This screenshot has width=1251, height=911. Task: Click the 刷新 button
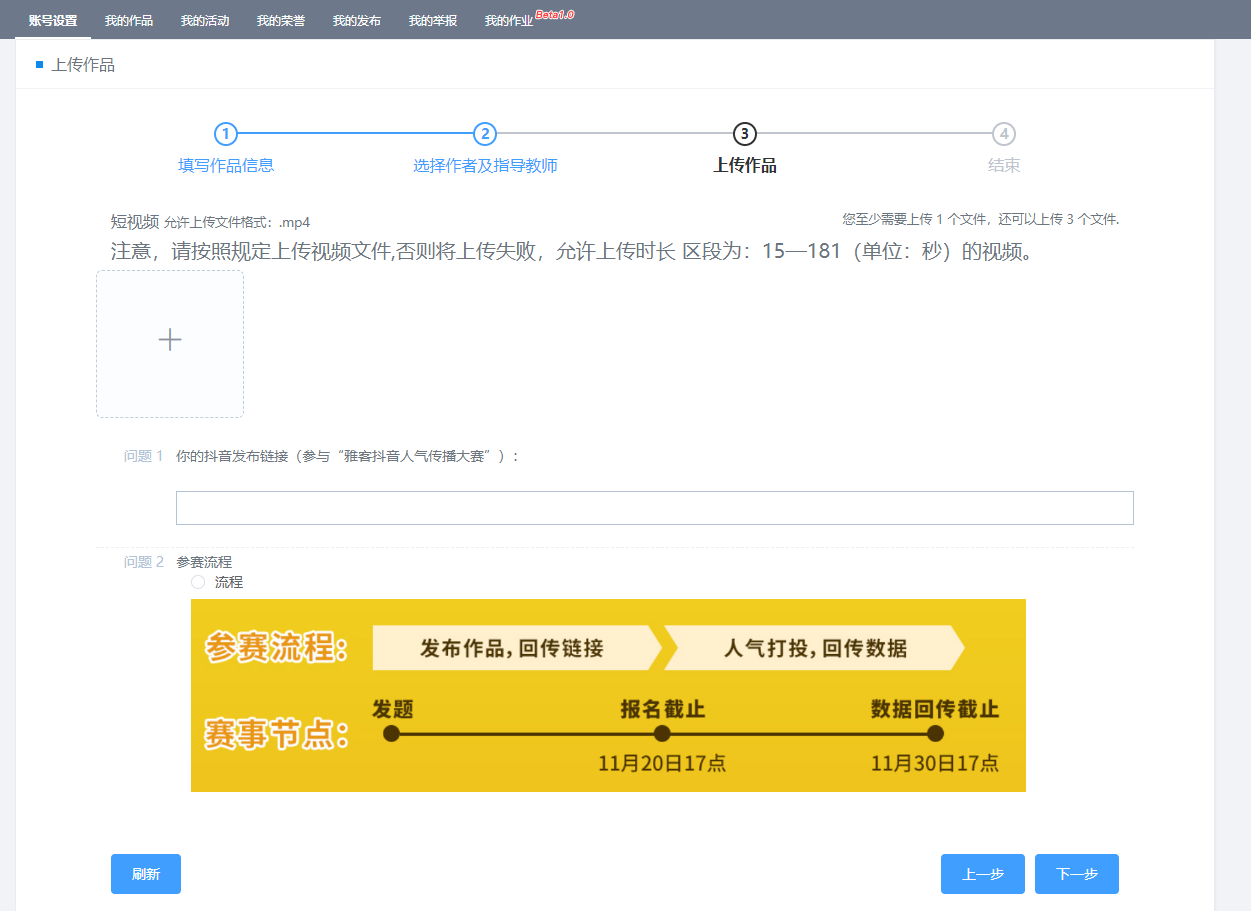146,874
